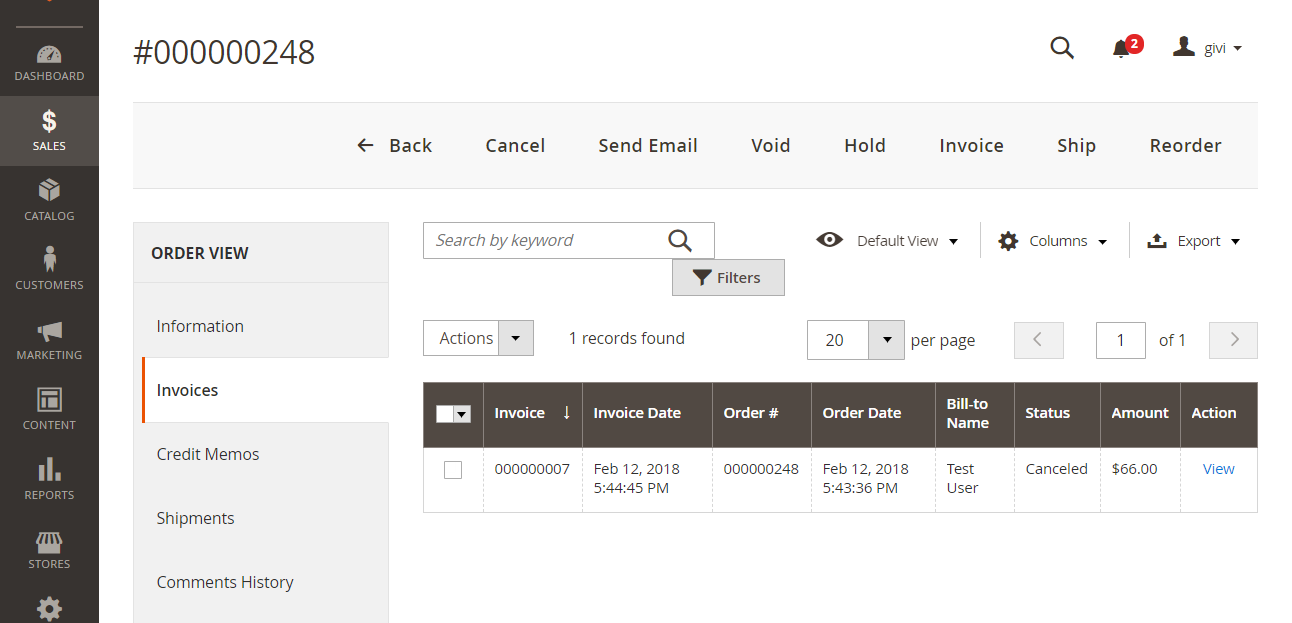Switch to the Comments History tab
The image size is (1292, 623).
(x=261, y=582)
